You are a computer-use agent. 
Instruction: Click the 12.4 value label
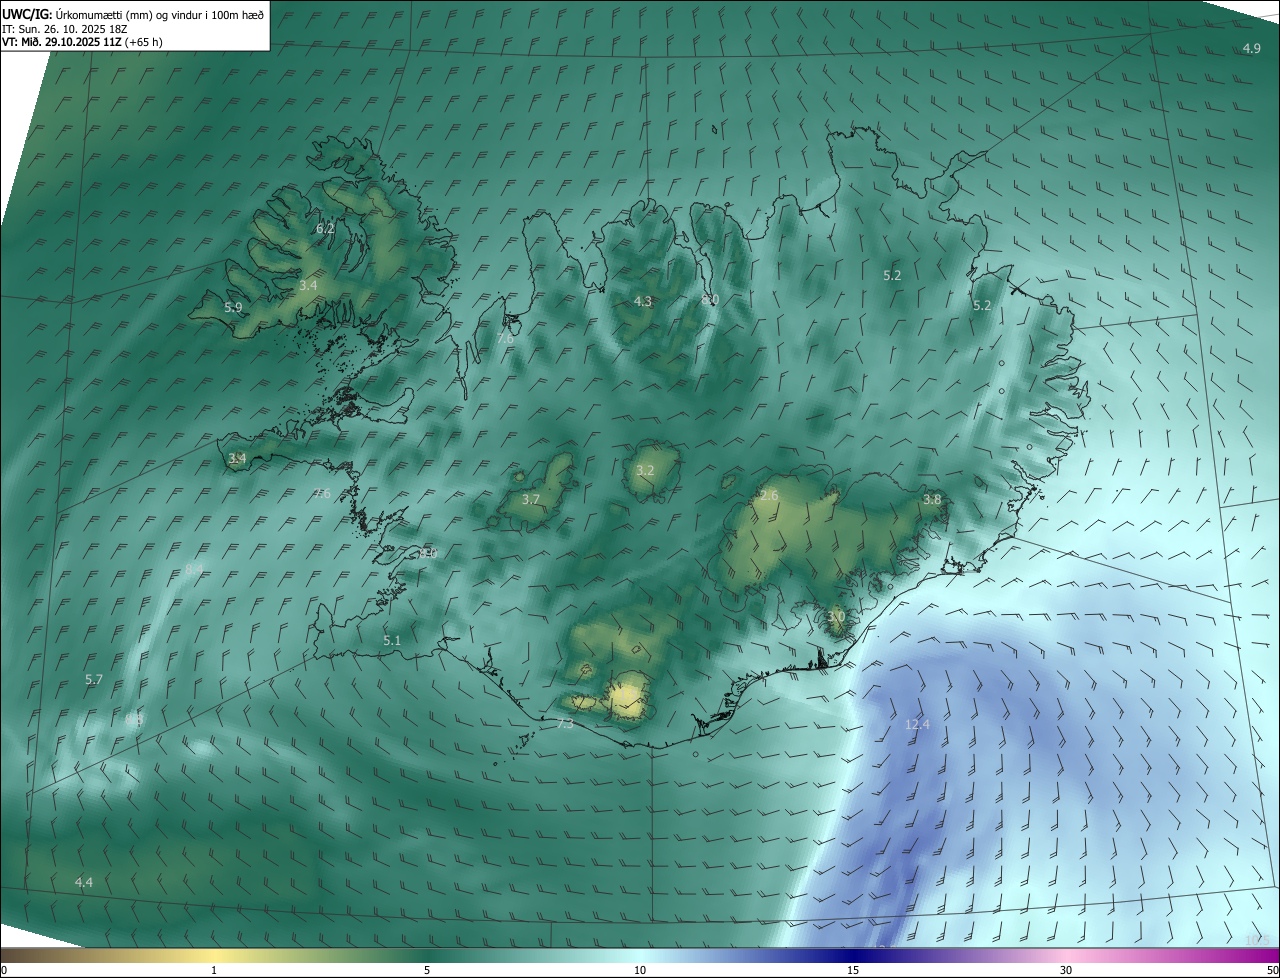(x=917, y=724)
